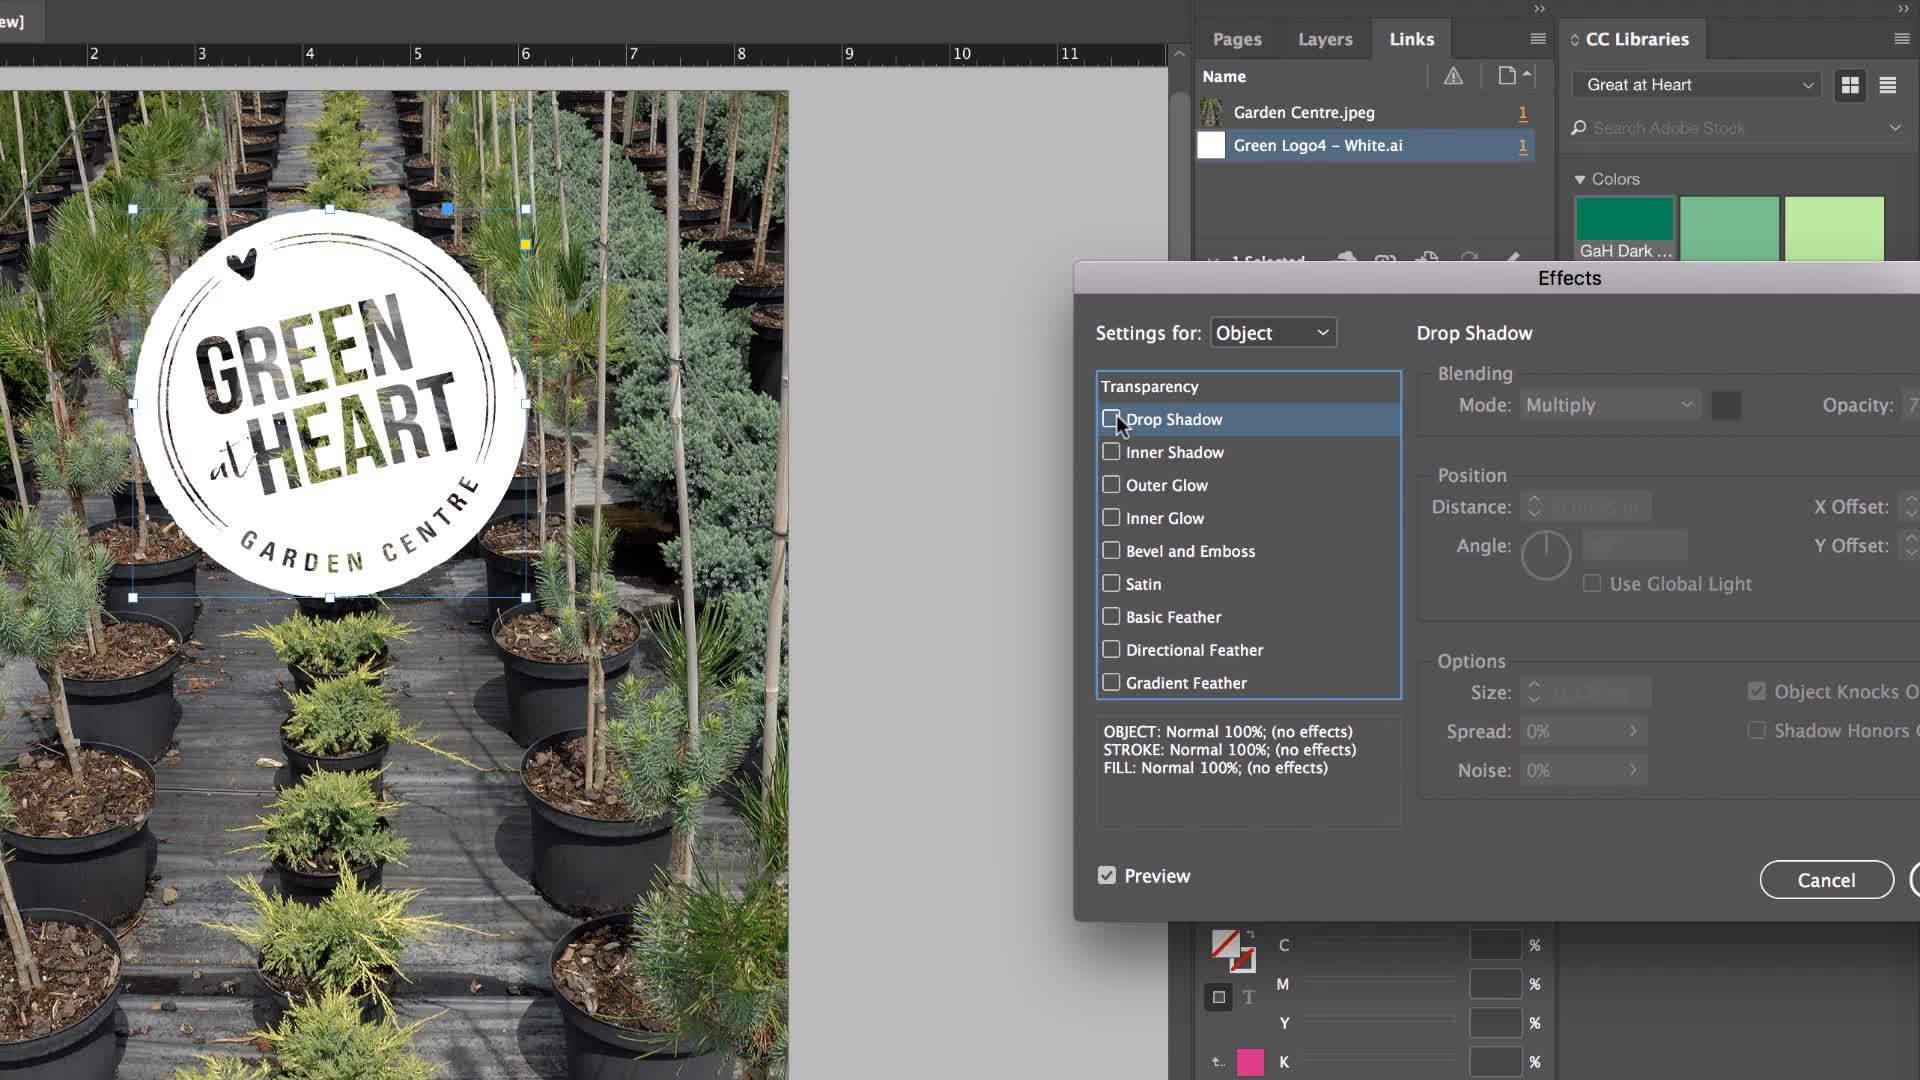Choose formatting affects text T icon

1248,997
